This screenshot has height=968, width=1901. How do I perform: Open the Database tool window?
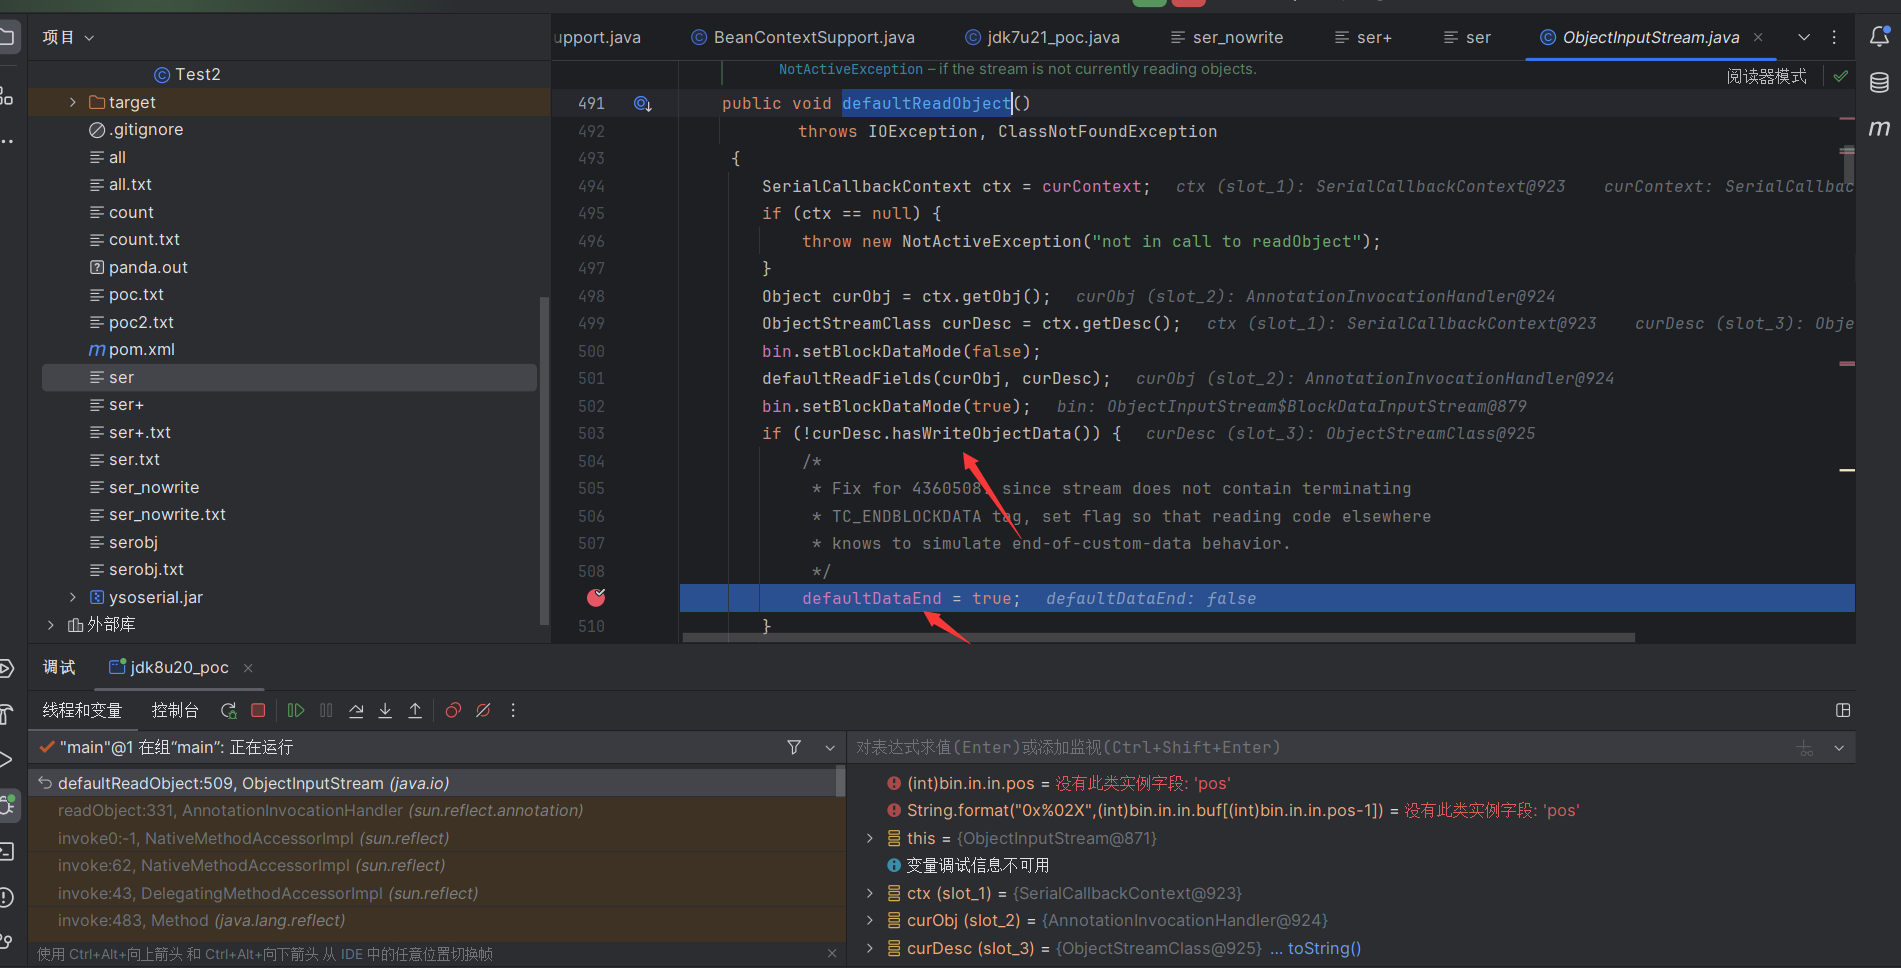[x=1879, y=83]
